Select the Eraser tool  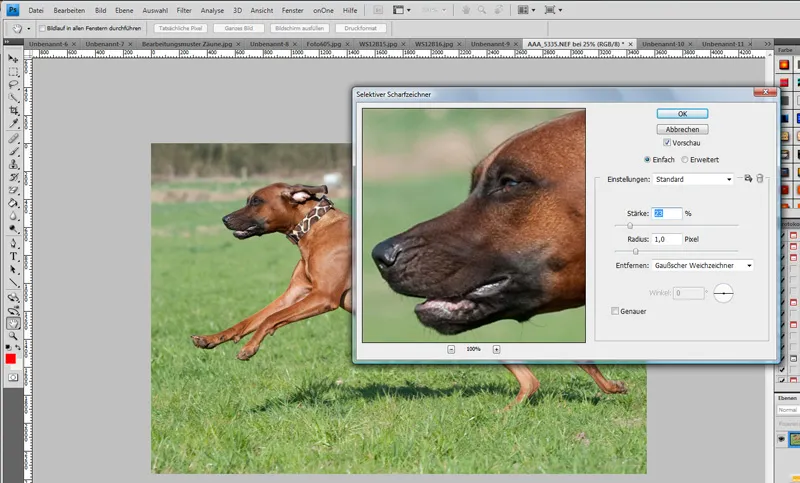tap(13, 190)
